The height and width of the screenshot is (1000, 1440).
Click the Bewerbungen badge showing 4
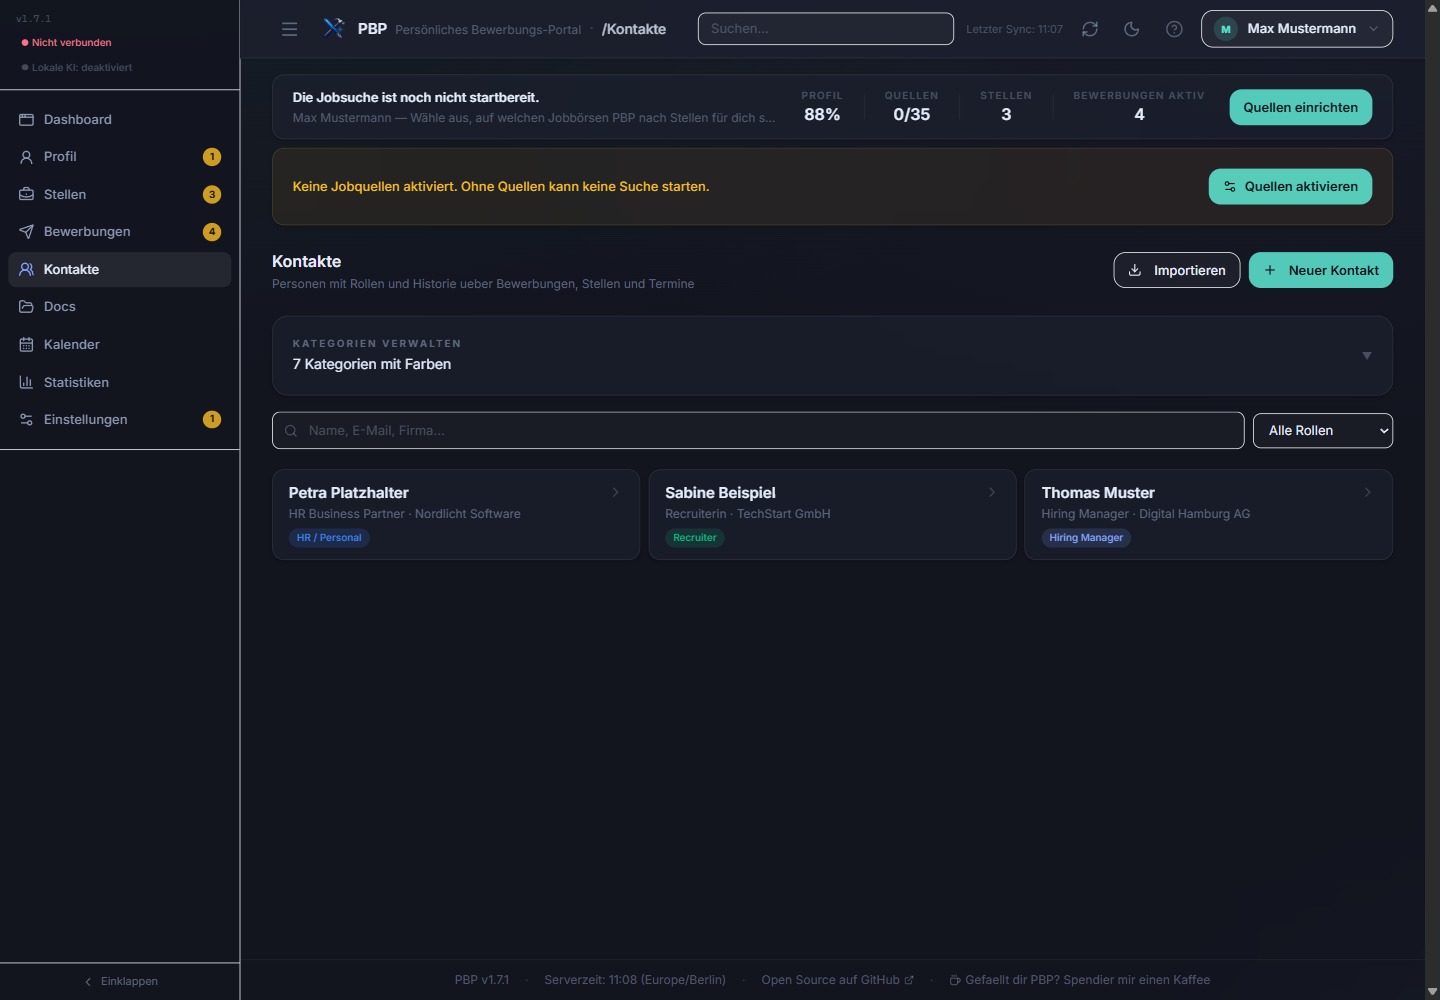212,232
